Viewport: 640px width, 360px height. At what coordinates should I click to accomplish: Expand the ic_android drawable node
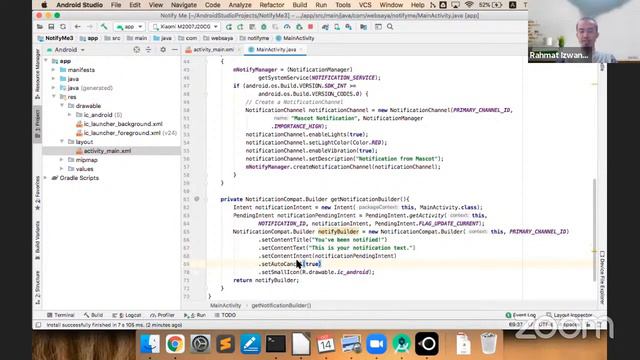pos(70,115)
